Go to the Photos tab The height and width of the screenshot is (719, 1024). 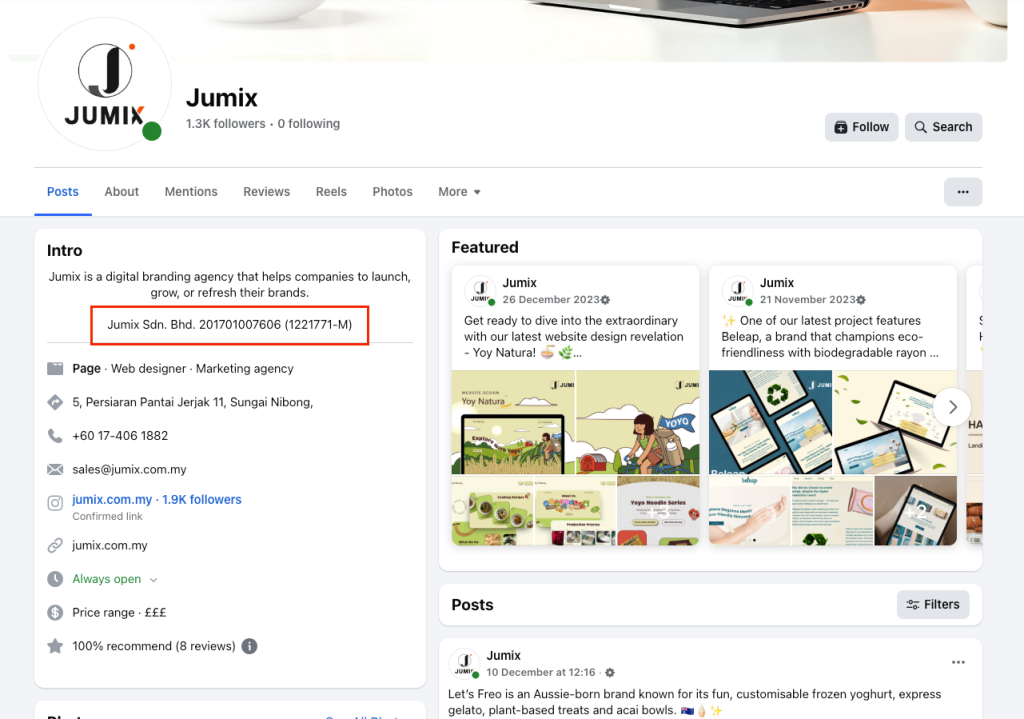click(x=392, y=192)
